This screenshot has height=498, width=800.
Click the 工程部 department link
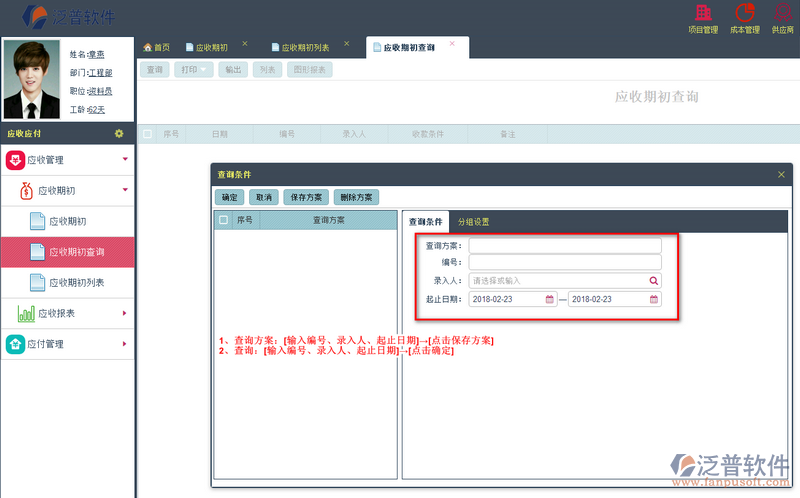[101, 73]
